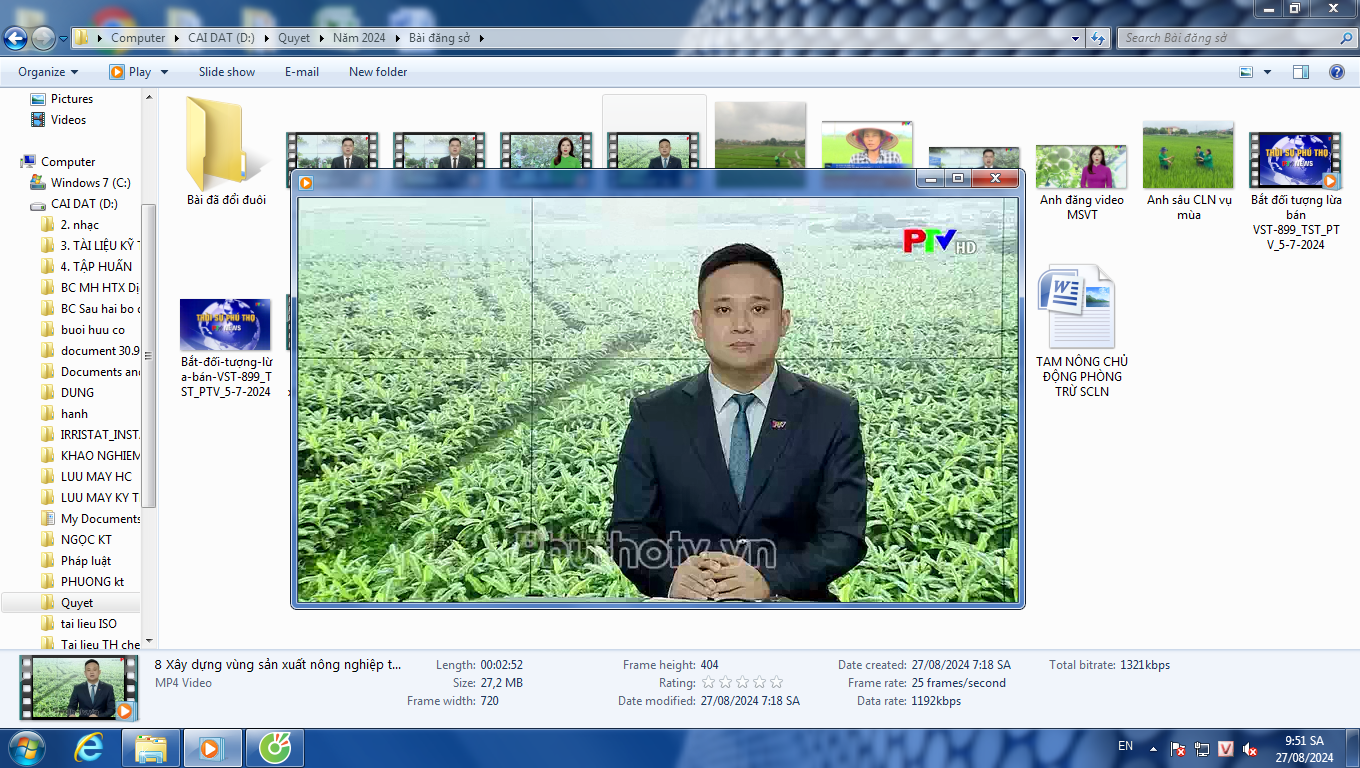Screen dimensions: 1360x768
Task: Click the muted volume icon in system tray
Action: click(x=1249, y=749)
